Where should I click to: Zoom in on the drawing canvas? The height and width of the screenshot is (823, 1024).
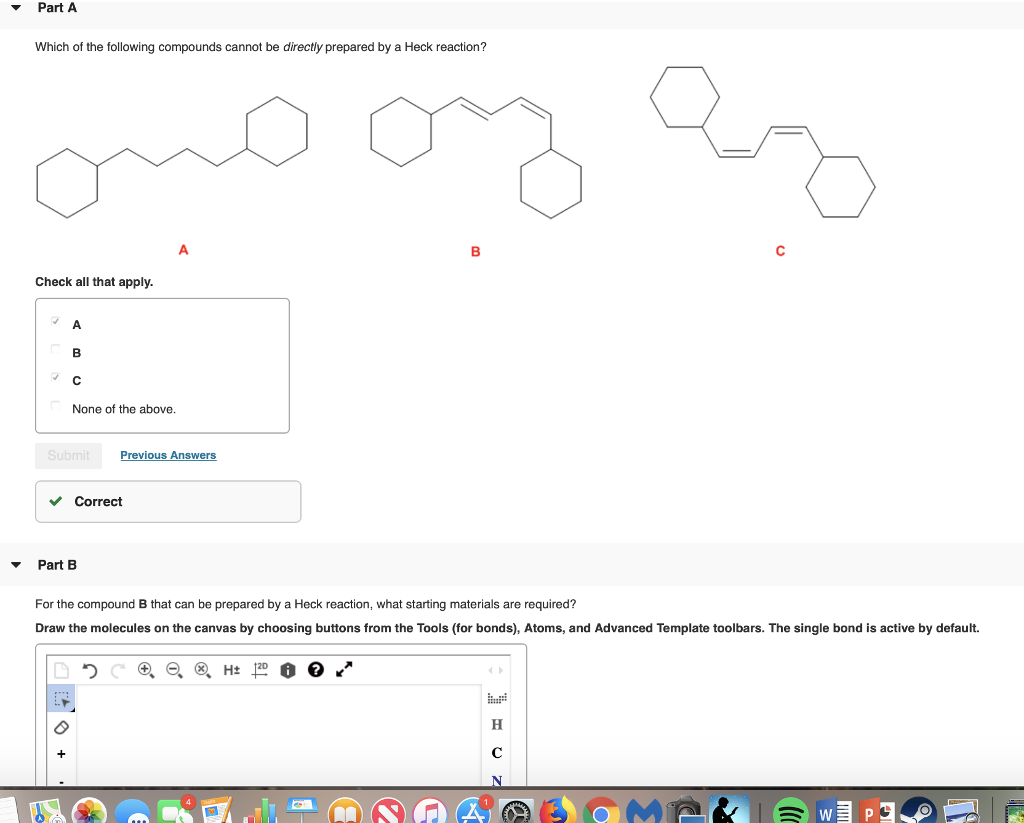146,670
